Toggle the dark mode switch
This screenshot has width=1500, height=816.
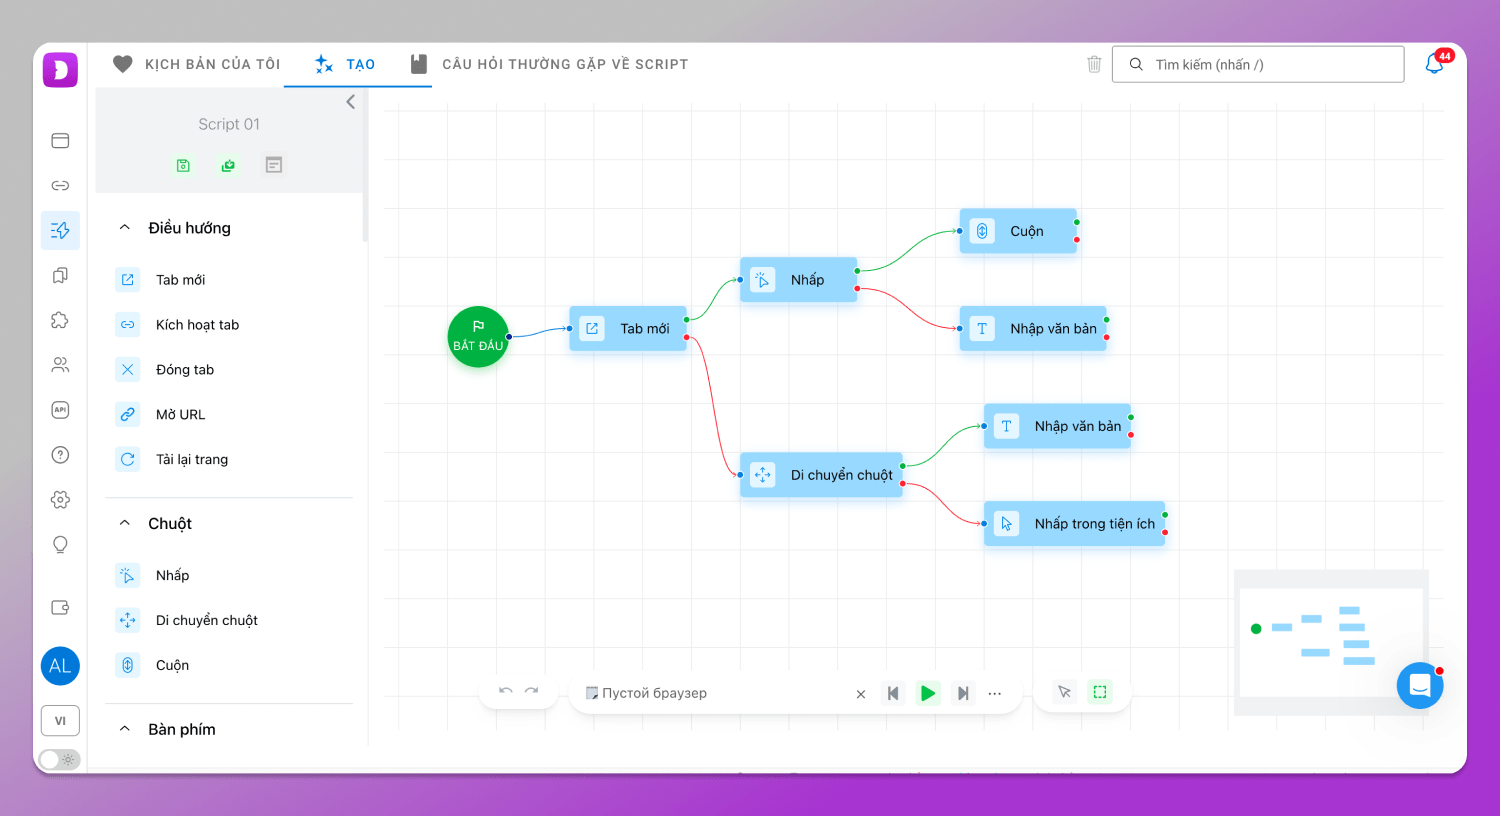pyautogui.click(x=59, y=759)
